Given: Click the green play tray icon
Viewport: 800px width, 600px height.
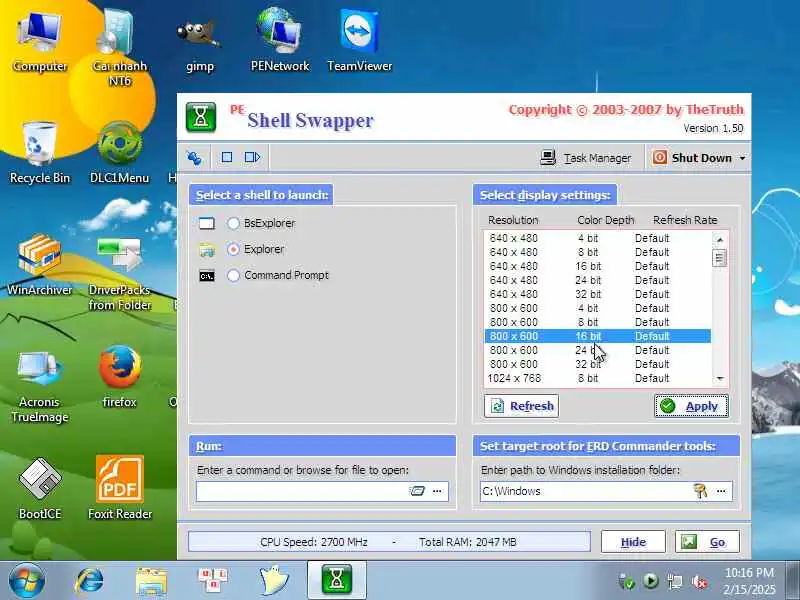Looking at the screenshot, I should 651,581.
